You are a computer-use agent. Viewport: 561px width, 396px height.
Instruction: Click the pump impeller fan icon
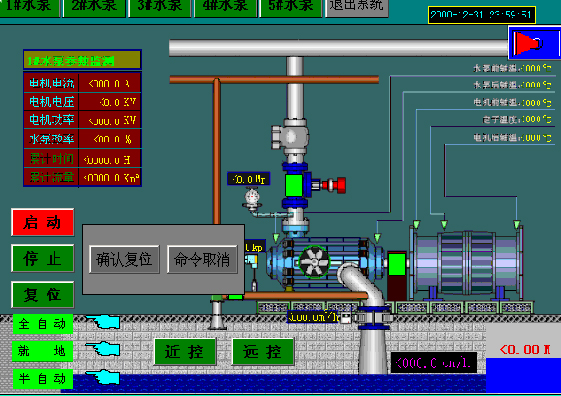coord(314,261)
